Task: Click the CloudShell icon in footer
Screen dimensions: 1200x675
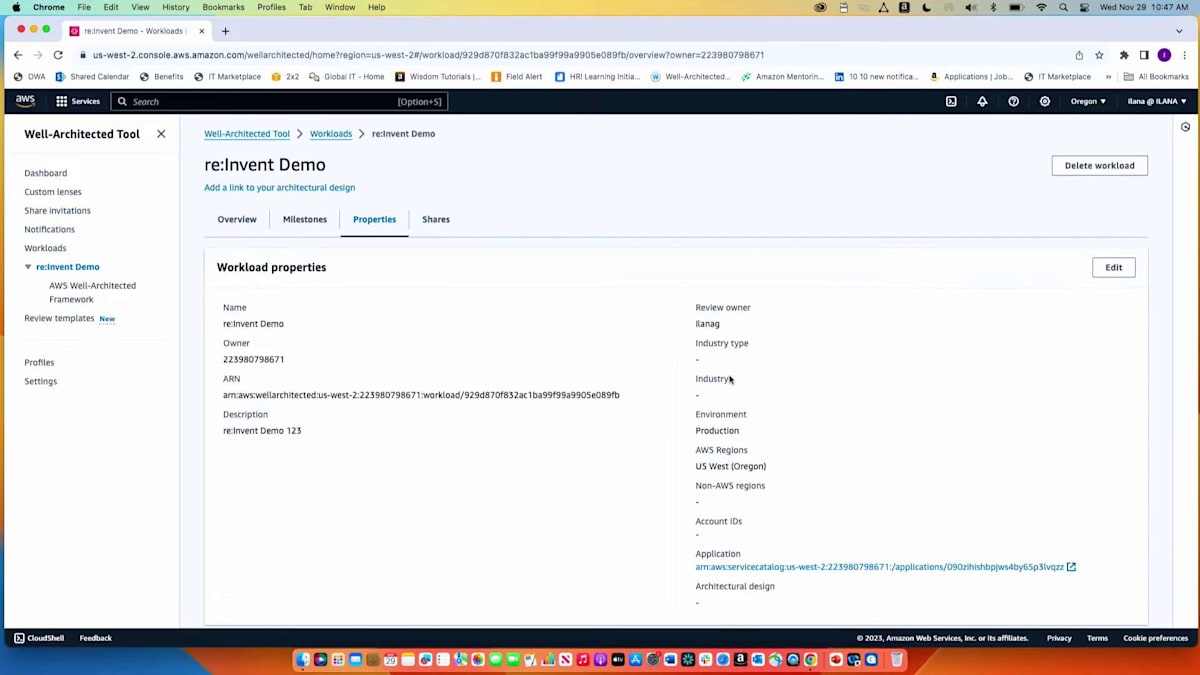Action: (19, 638)
